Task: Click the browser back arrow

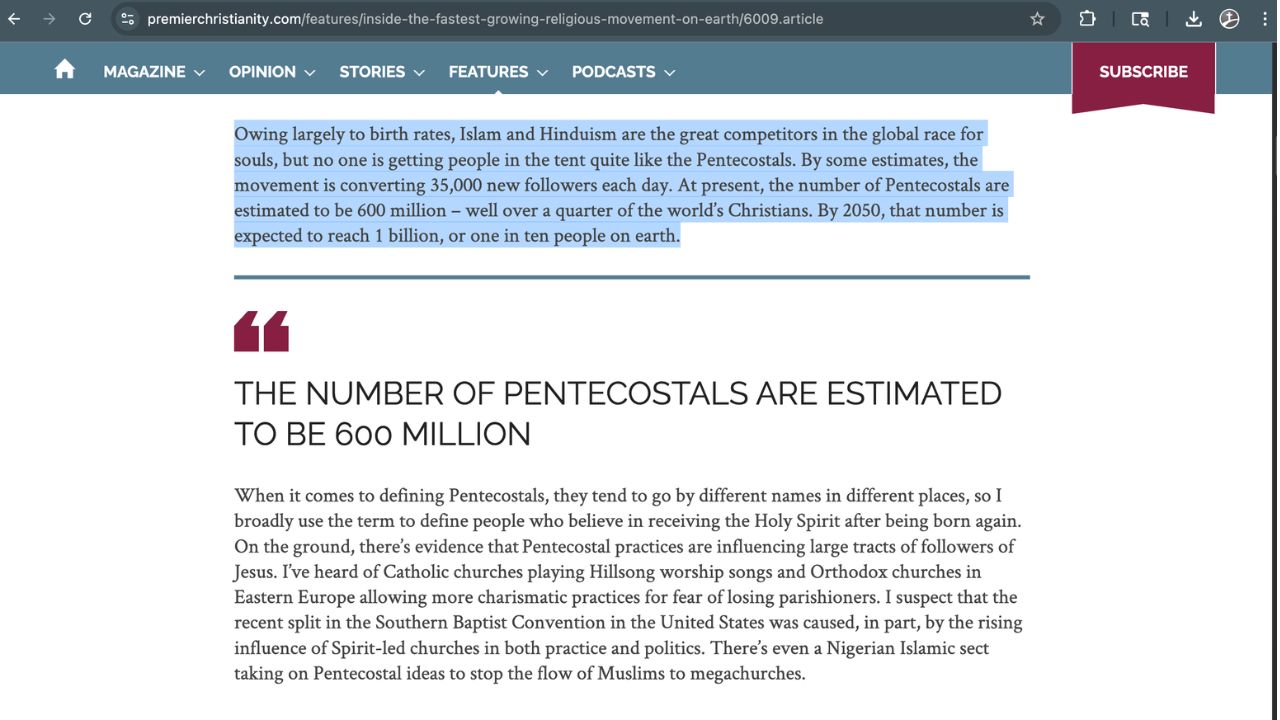Action: 14,19
